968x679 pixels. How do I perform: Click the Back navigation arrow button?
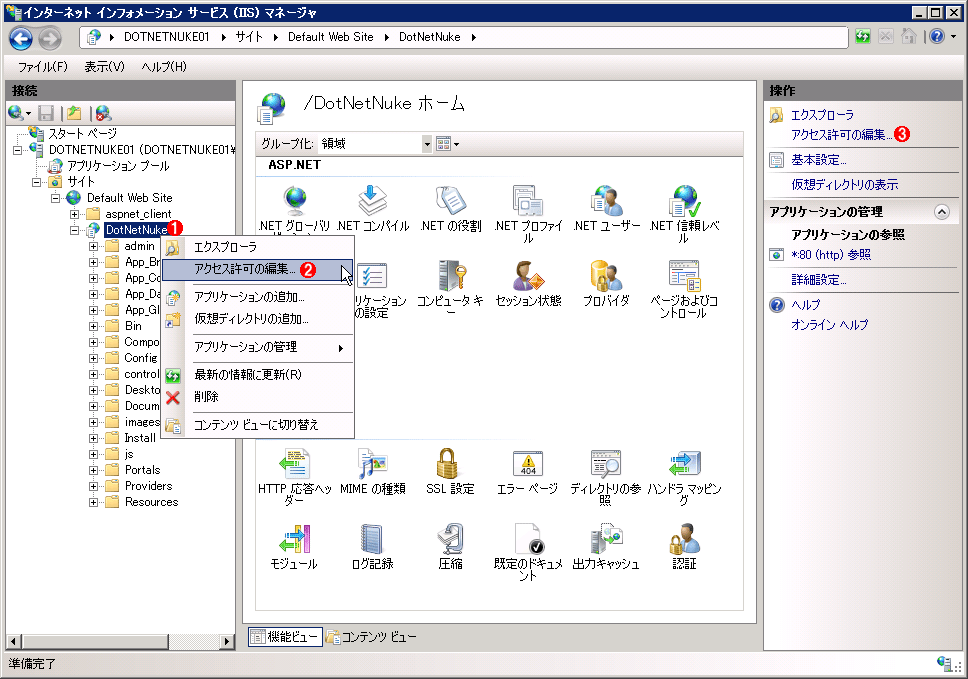tap(21, 39)
